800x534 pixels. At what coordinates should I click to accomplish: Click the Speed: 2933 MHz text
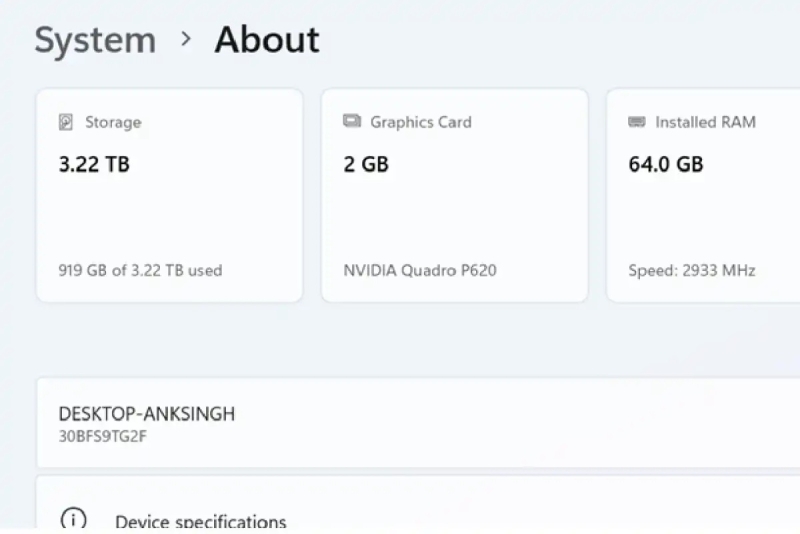coord(692,270)
